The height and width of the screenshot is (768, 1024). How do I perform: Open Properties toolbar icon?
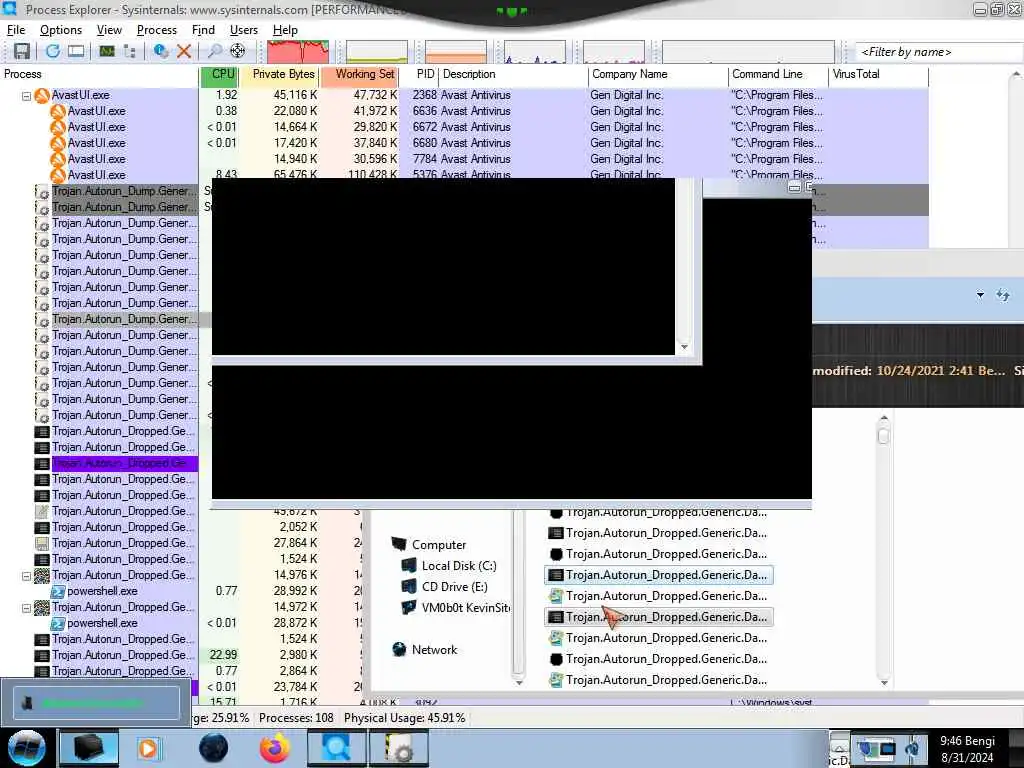161,51
